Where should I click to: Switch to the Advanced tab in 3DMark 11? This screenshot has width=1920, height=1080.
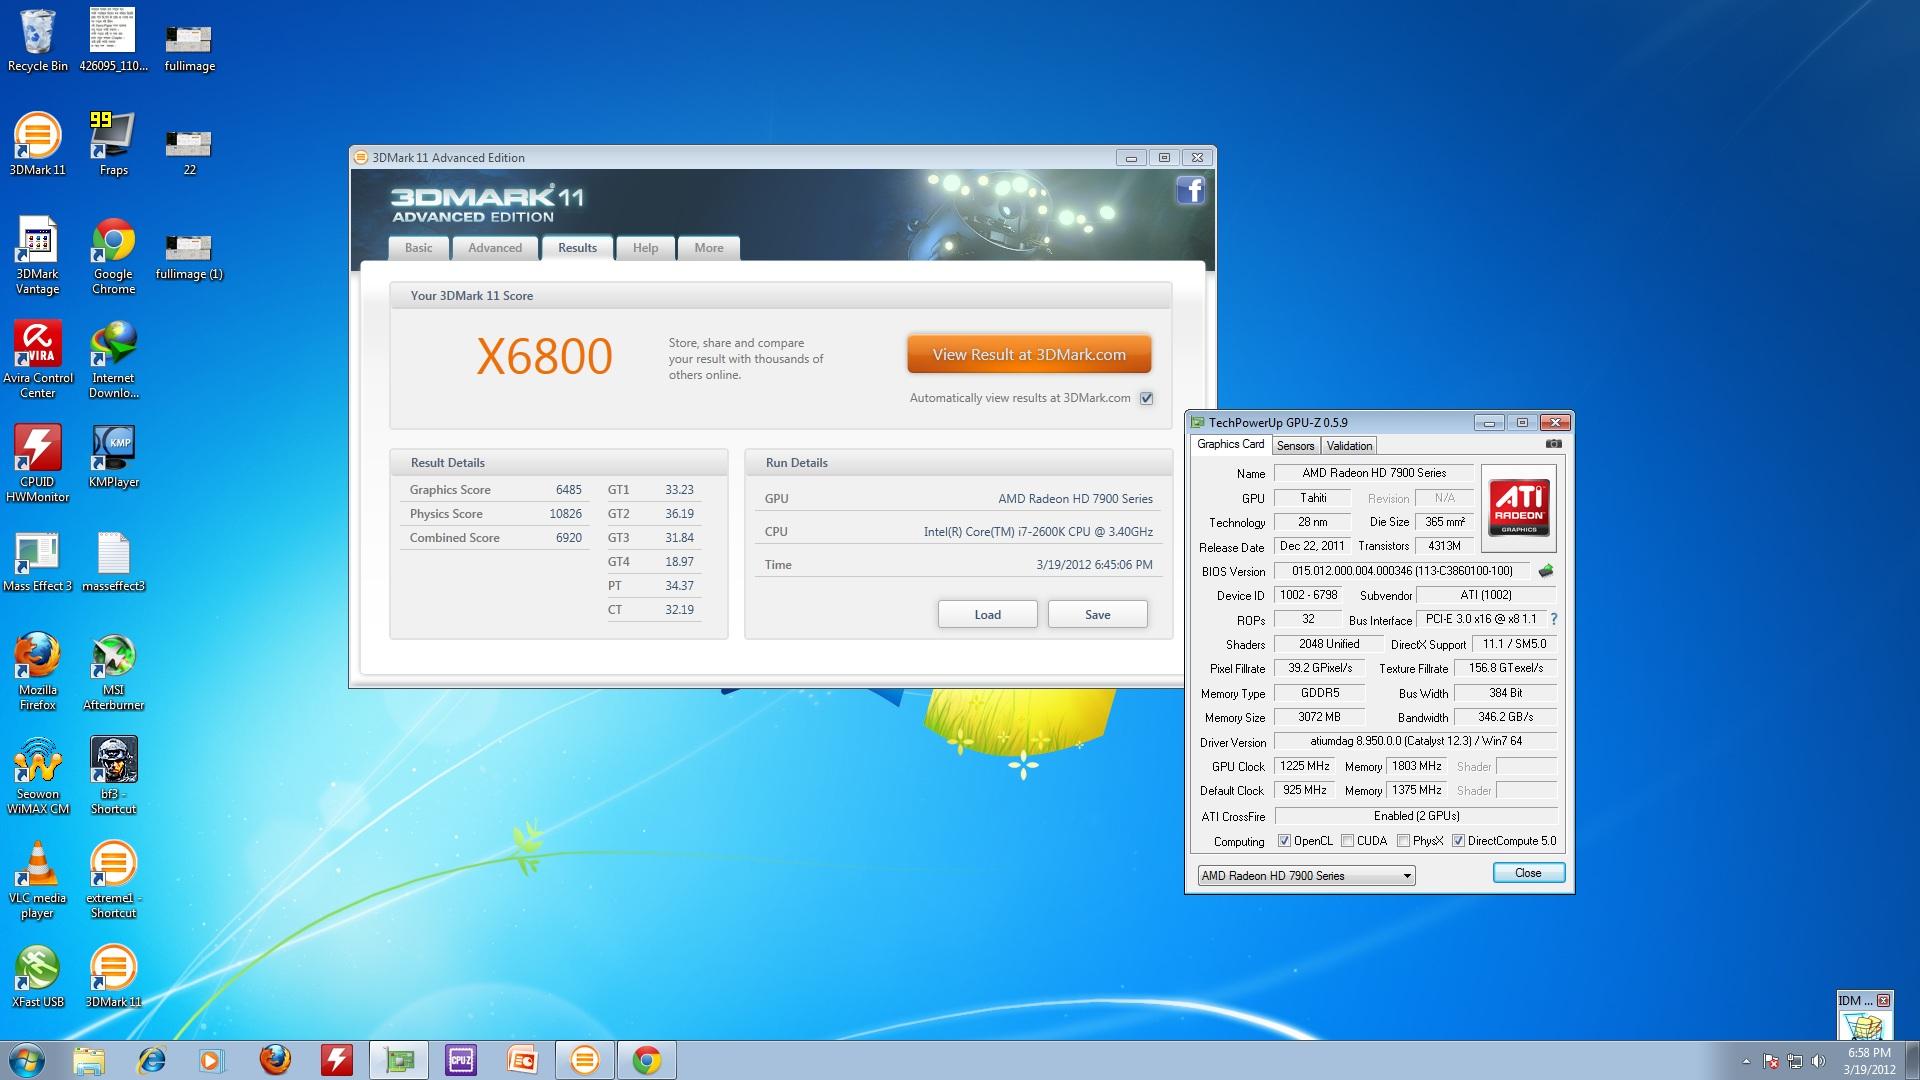coord(495,248)
